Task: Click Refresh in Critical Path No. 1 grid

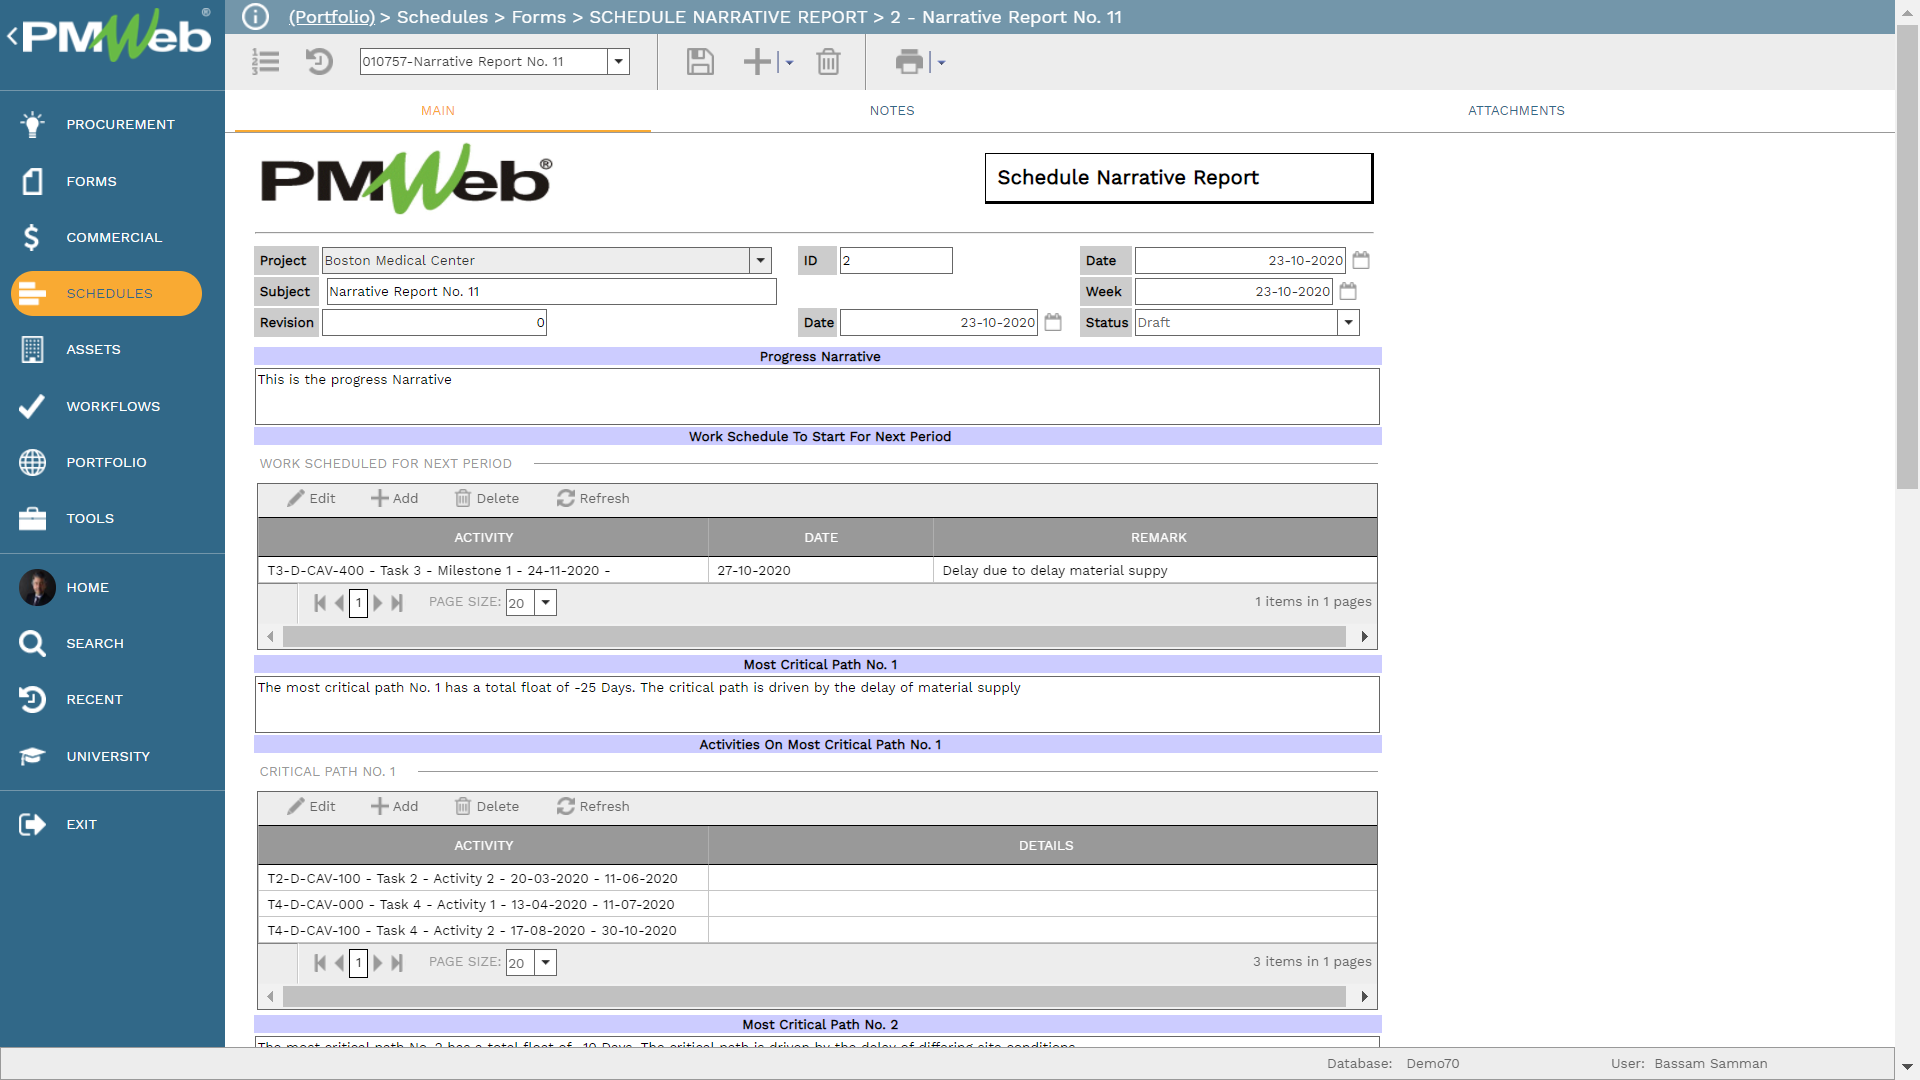Action: point(593,806)
